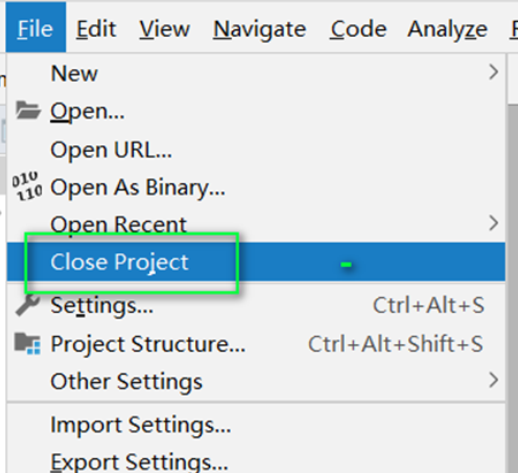
Task: Click the Project Structure folder icon
Action: 28,344
